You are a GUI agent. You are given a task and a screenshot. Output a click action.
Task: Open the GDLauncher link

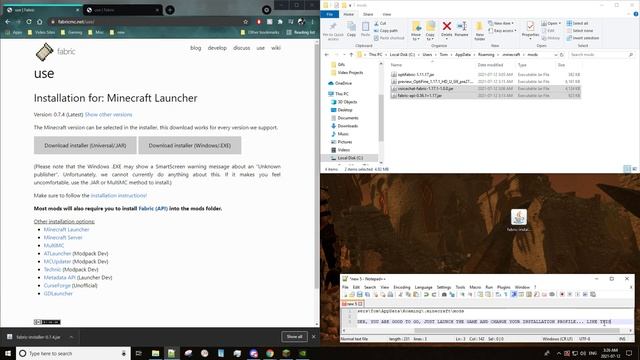click(58, 293)
